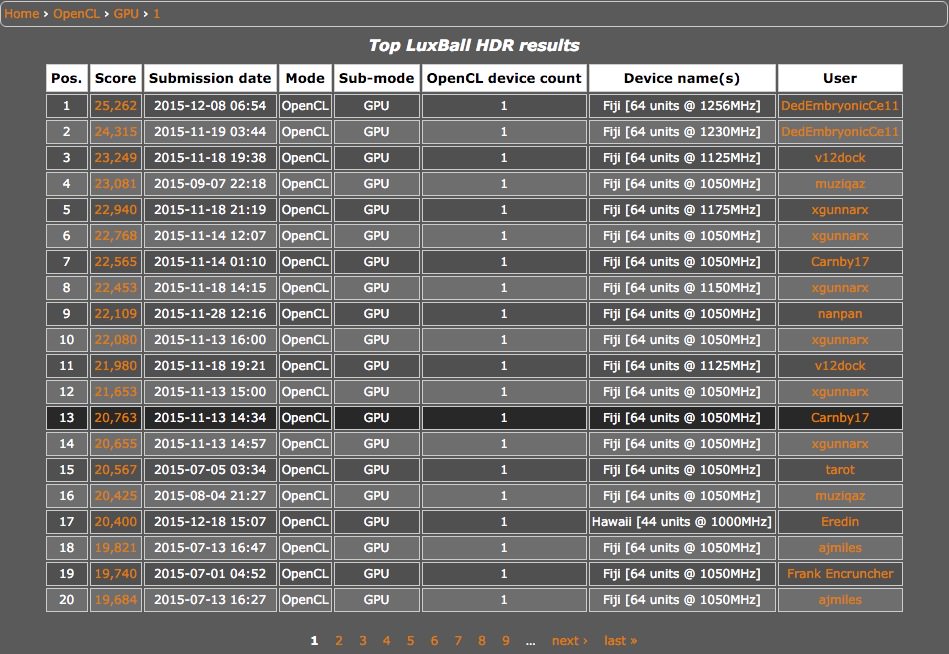Open muziqaz's profile in row 4
The height and width of the screenshot is (654, 949).
click(x=840, y=183)
